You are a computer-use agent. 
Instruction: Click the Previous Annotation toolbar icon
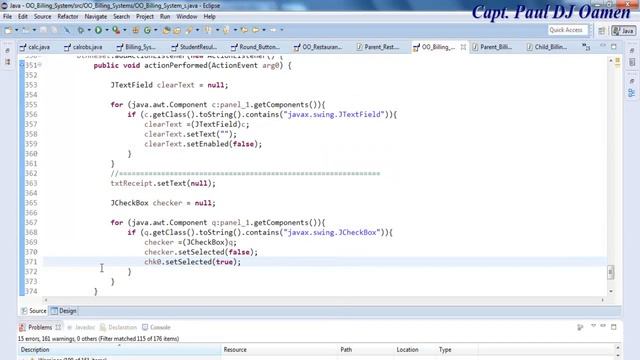point(227,30)
